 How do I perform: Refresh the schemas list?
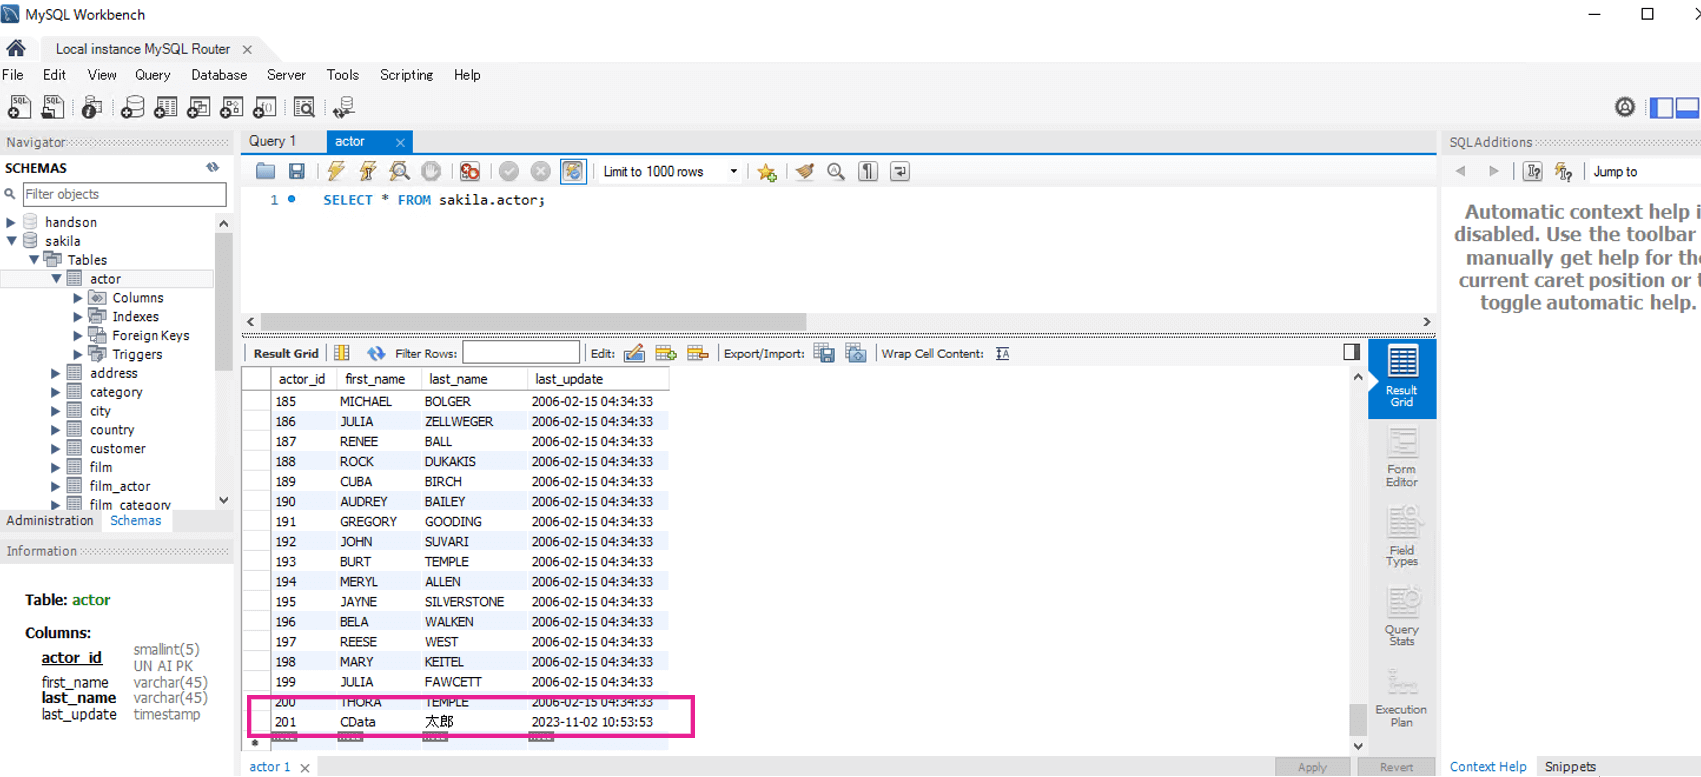212,167
